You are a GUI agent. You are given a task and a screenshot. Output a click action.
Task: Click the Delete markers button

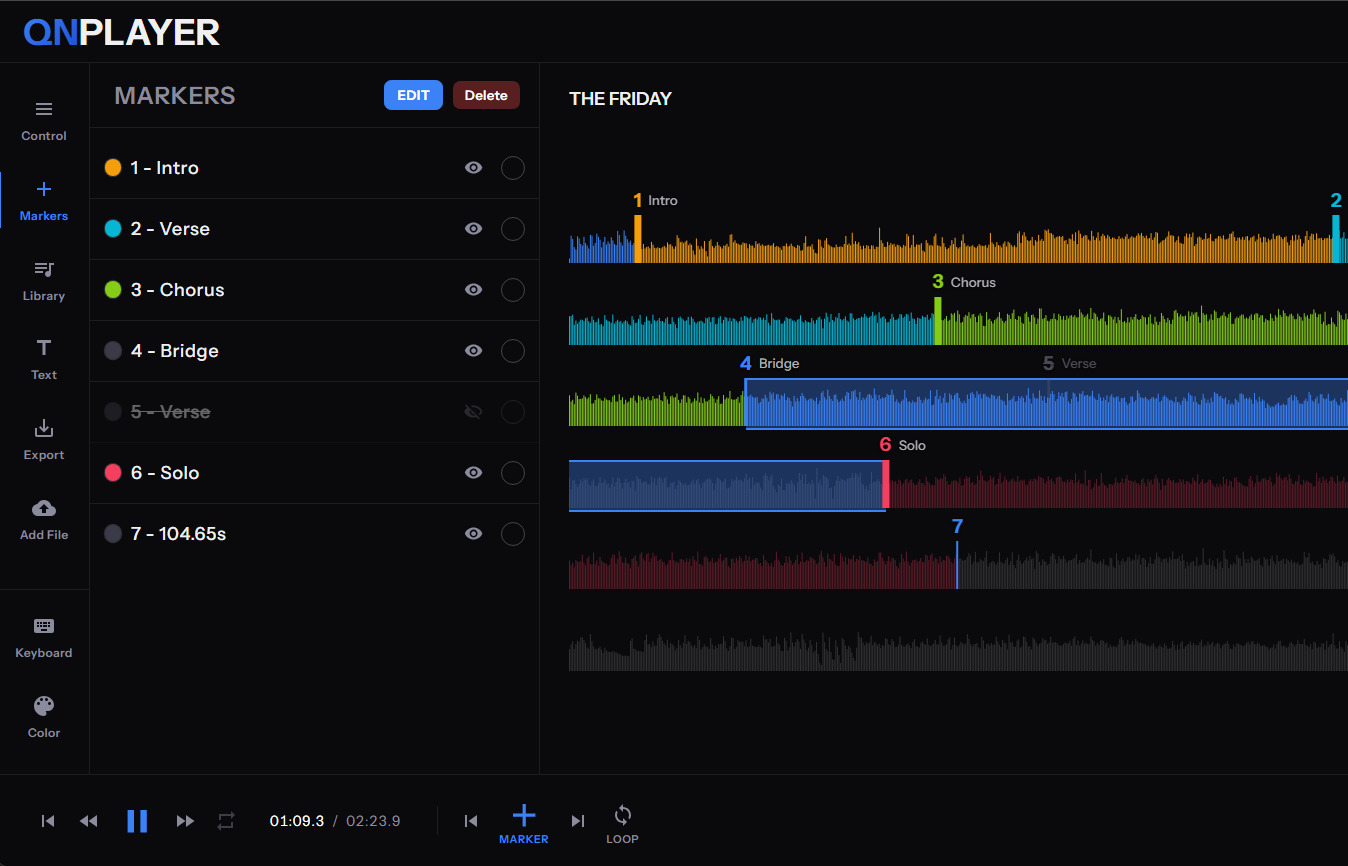(486, 95)
